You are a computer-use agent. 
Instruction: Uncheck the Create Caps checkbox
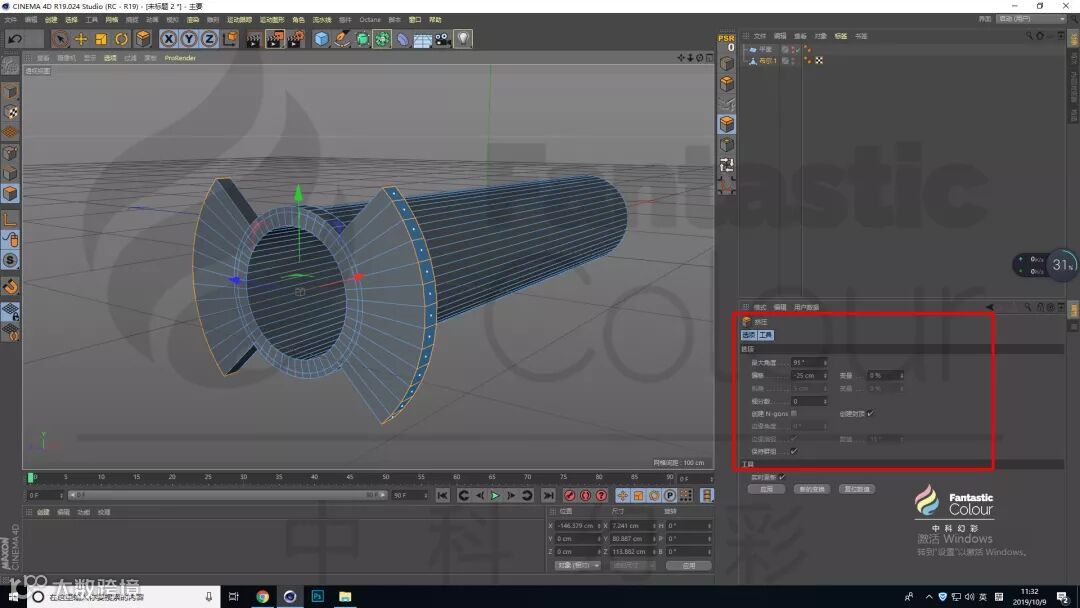pyautogui.click(x=870, y=413)
